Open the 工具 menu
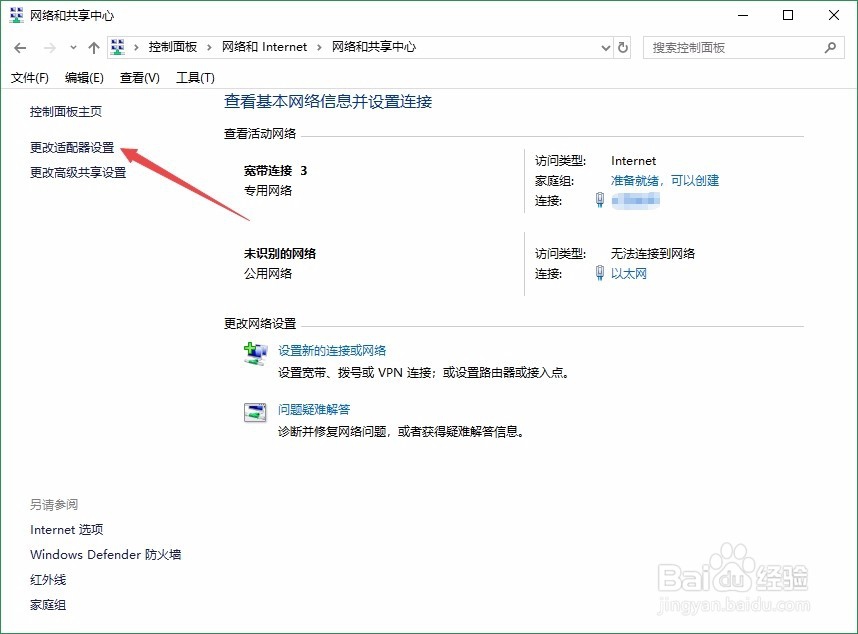This screenshot has height=634, width=858. click(195, 77)
